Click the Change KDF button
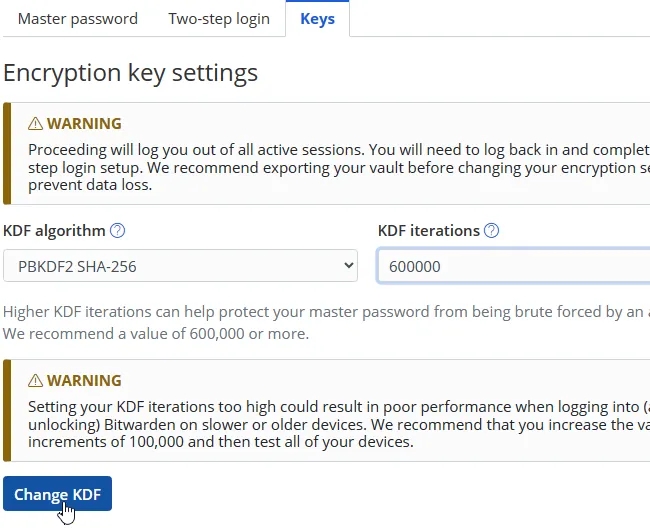 (x=57, y=494)
